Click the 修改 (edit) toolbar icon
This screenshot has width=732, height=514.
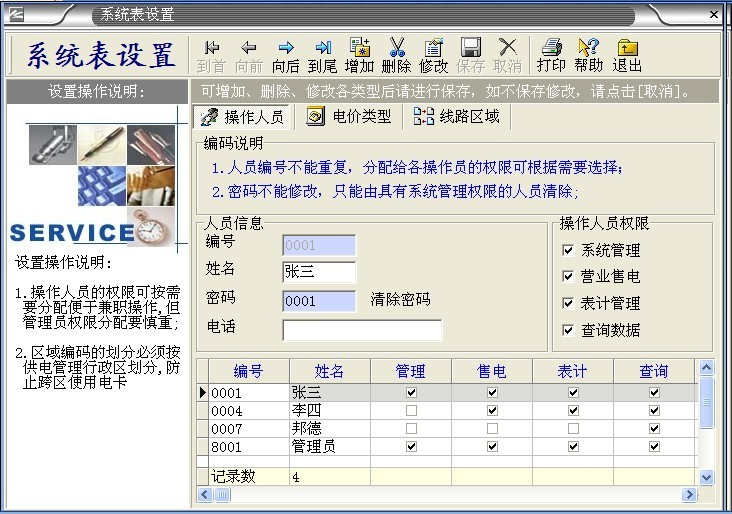[x=433, y=48]
